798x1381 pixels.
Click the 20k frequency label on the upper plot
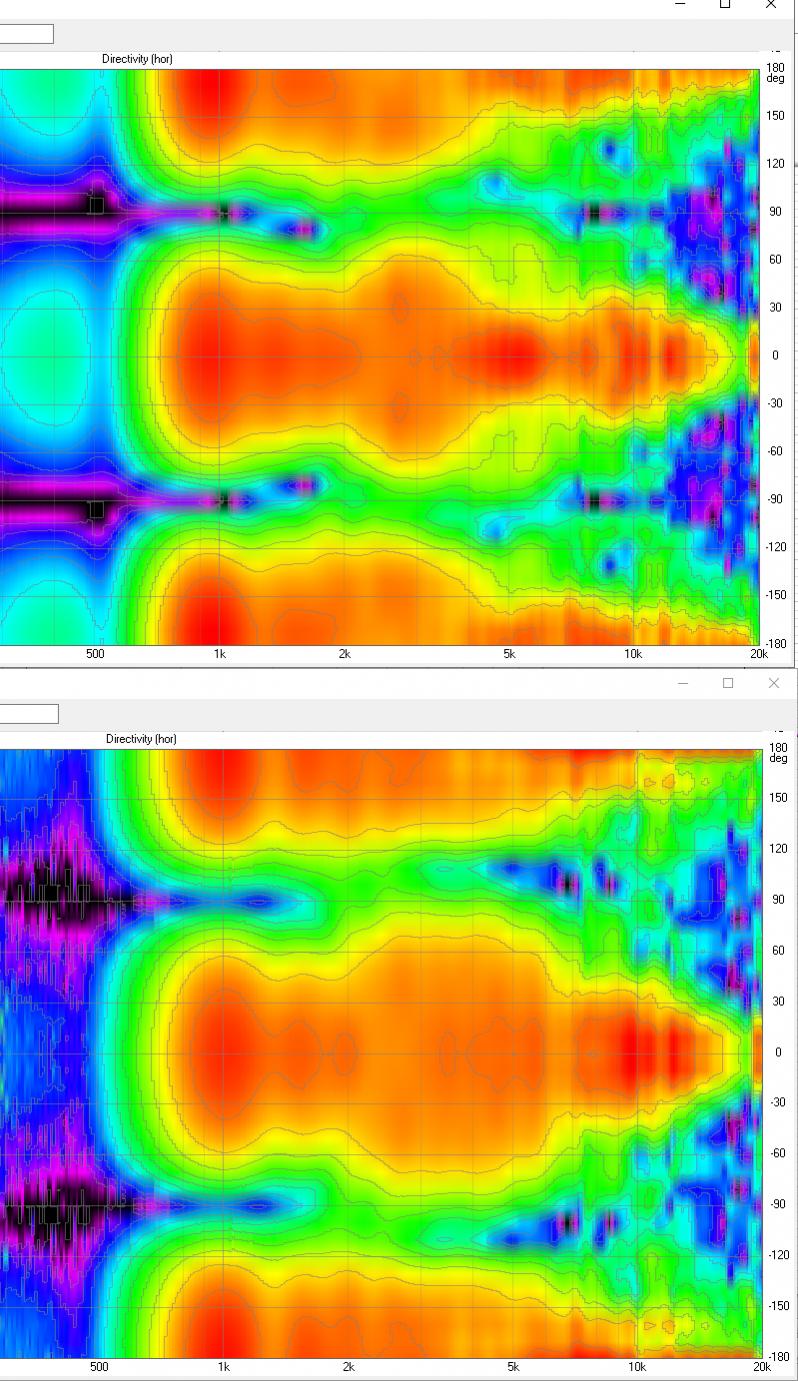pos(759,654)
